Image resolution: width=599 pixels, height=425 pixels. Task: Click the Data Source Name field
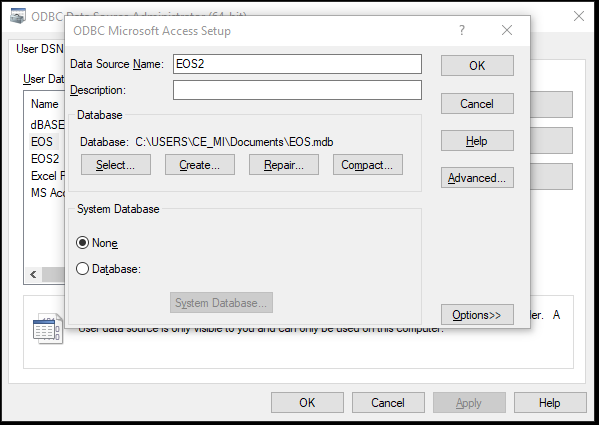[x=297, y=64]
